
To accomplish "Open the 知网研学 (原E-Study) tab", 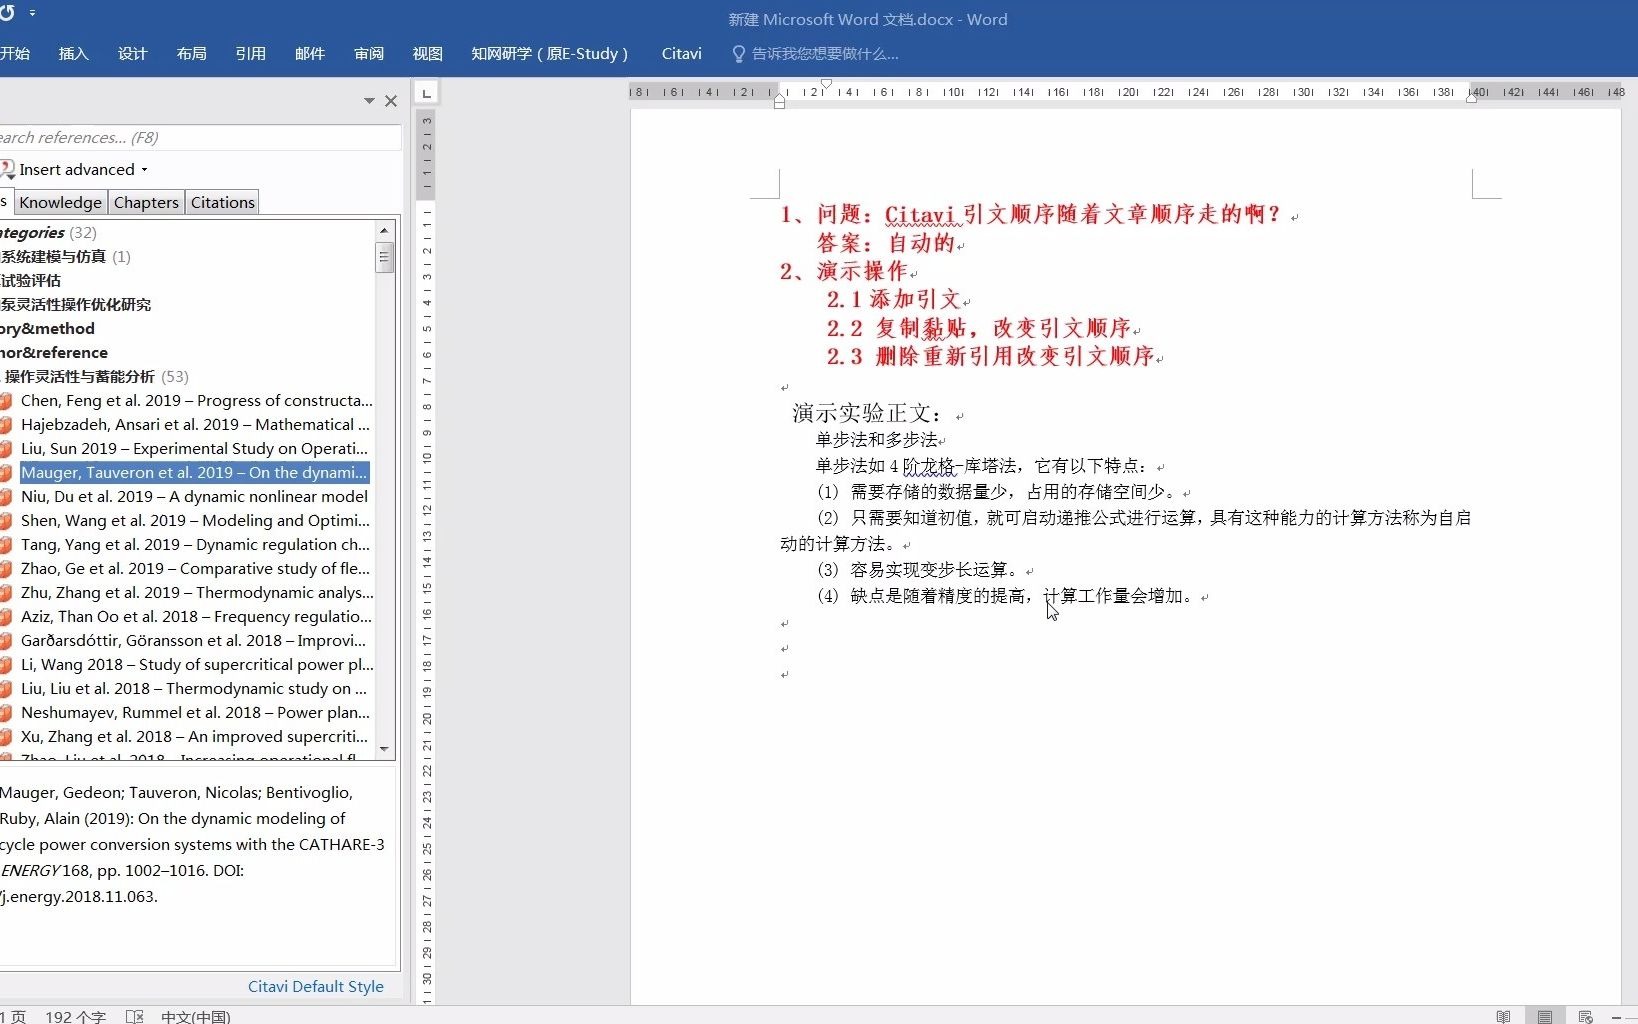I will (x=550, y=54).
